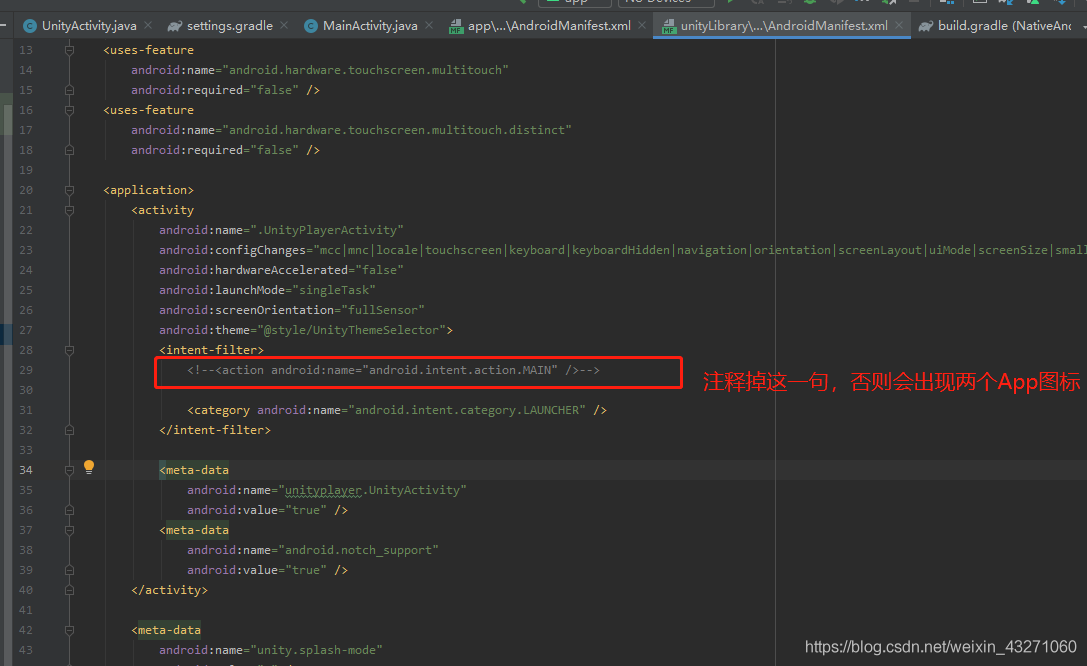Click the opening <application> tag
1087x666 pixels.
pos(148,190)
